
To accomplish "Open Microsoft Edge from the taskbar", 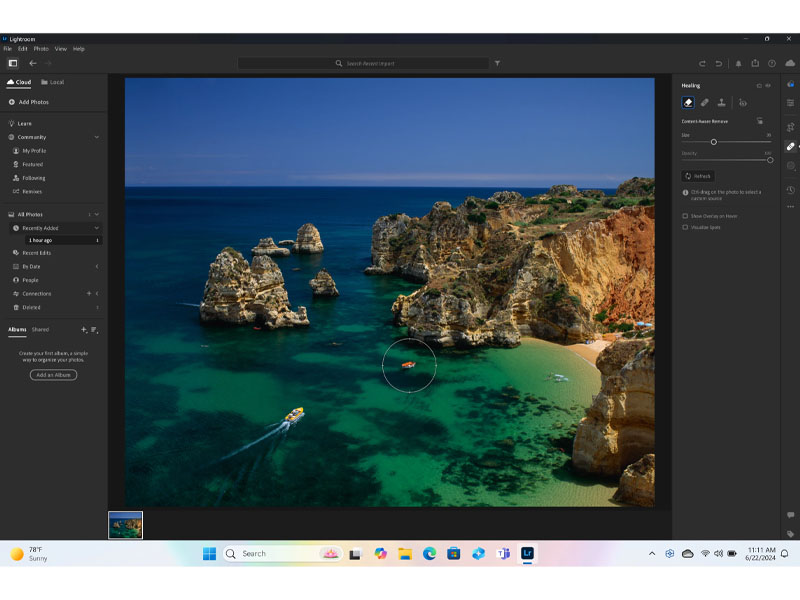I will (x=430, y=554).
